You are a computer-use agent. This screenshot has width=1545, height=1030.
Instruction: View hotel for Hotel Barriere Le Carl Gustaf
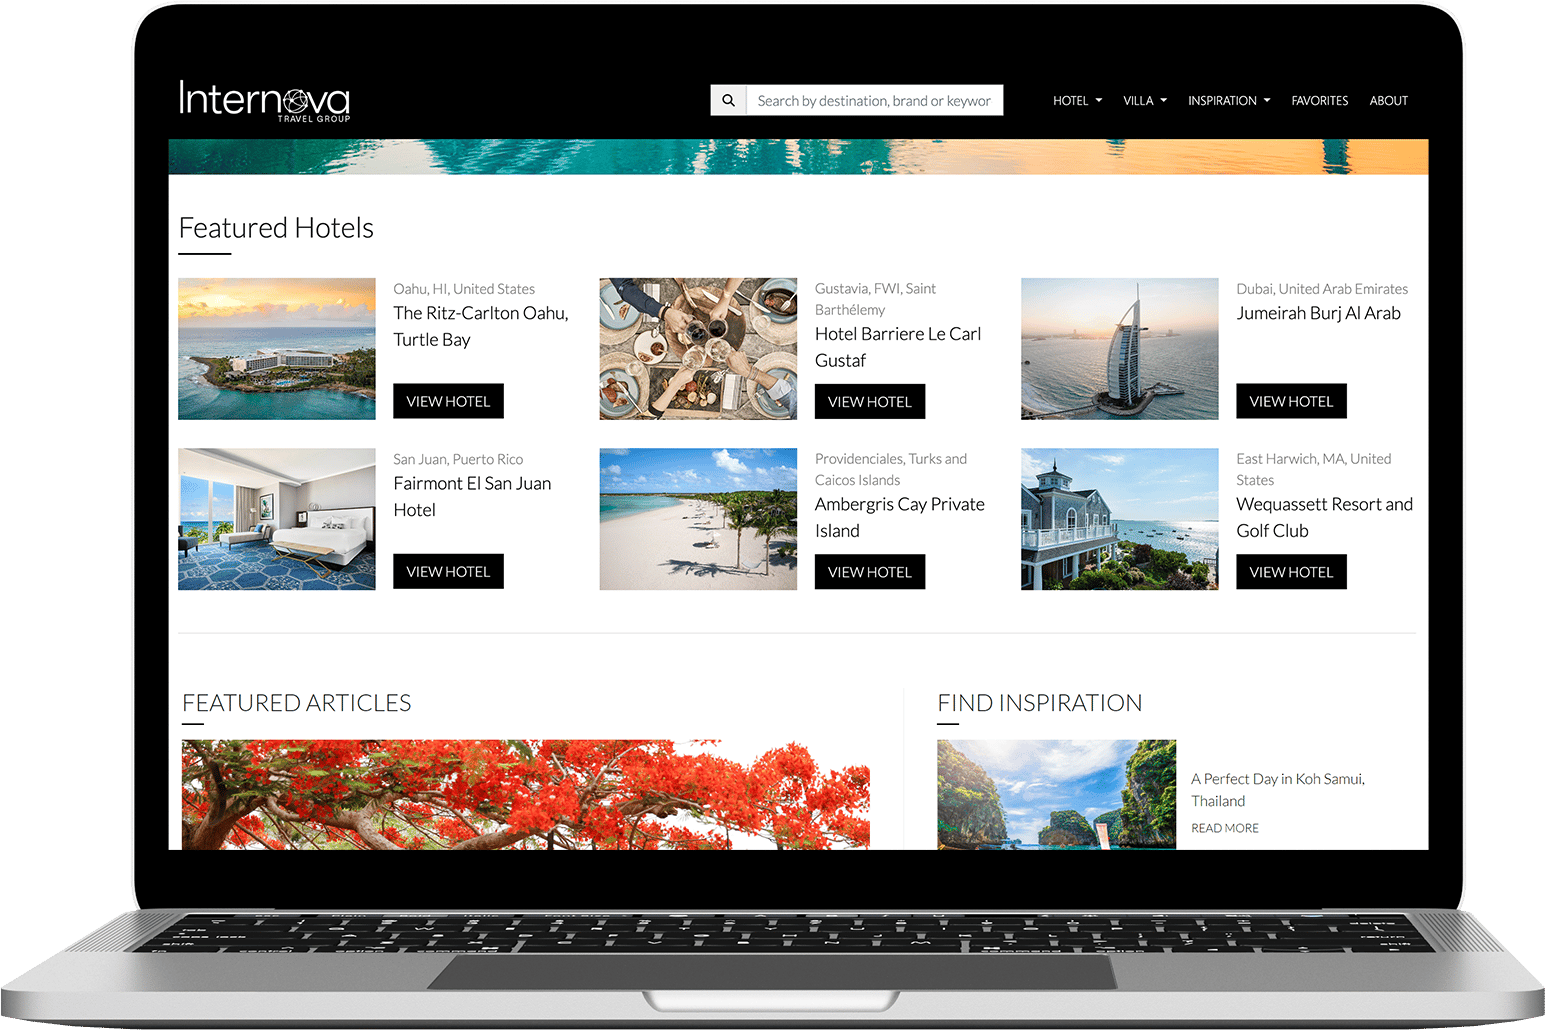[x=870, y=401]
